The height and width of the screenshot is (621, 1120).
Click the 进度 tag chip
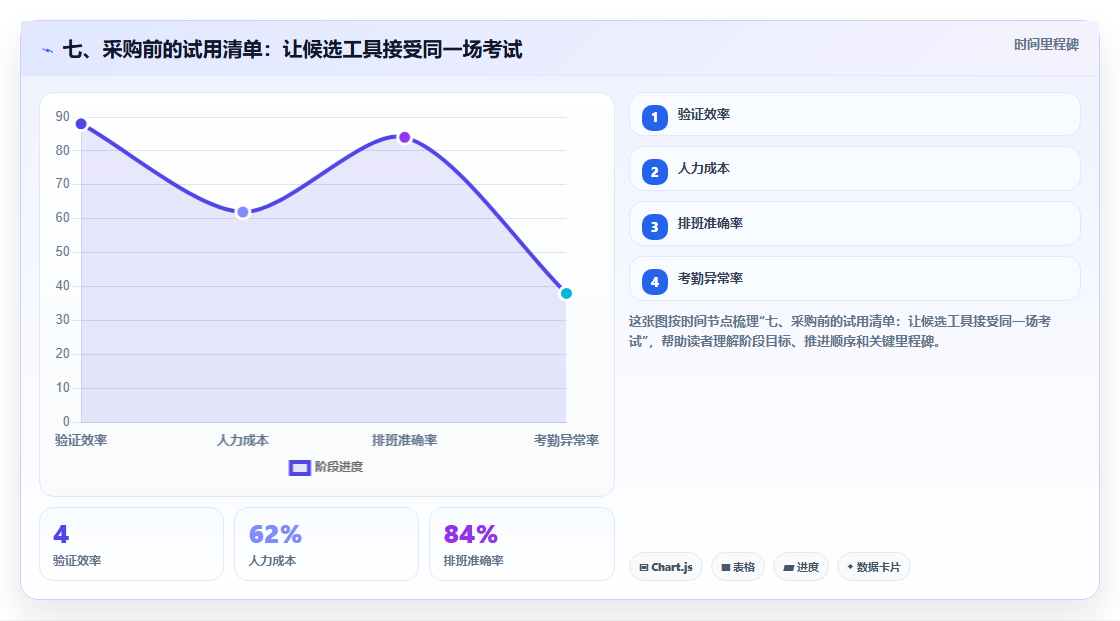801,567
